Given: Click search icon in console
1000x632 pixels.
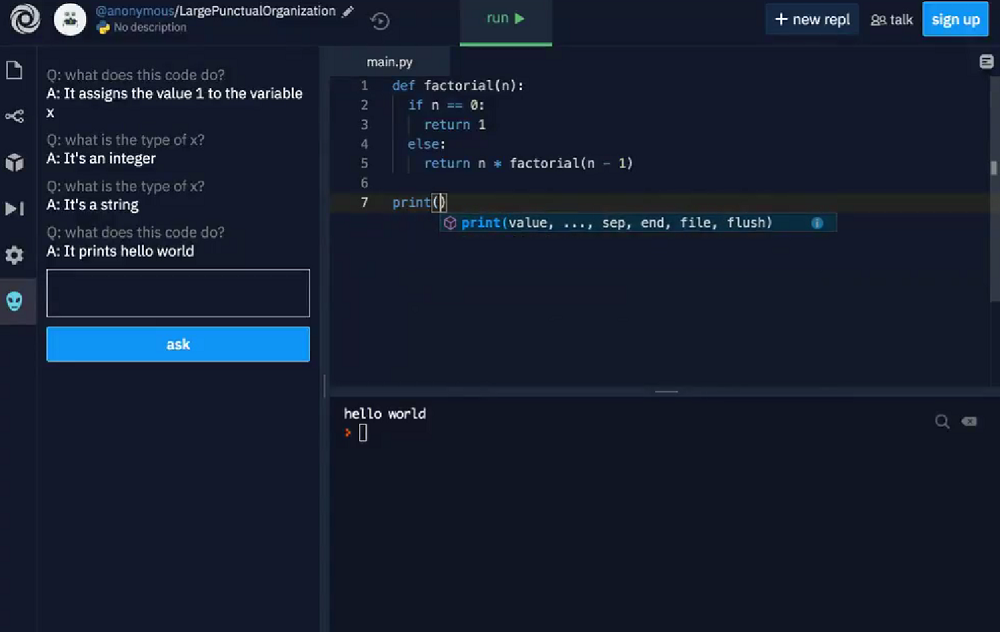Looking at the screenshot, I should click(x=942, y=422).
